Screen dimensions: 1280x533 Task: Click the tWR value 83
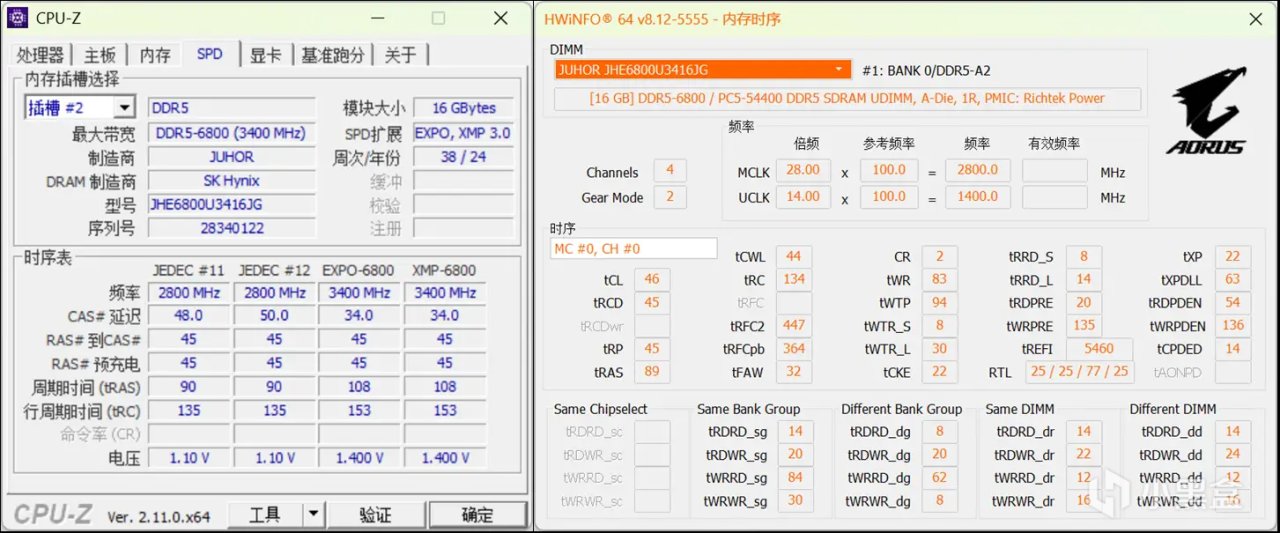(x=939, y=280)
